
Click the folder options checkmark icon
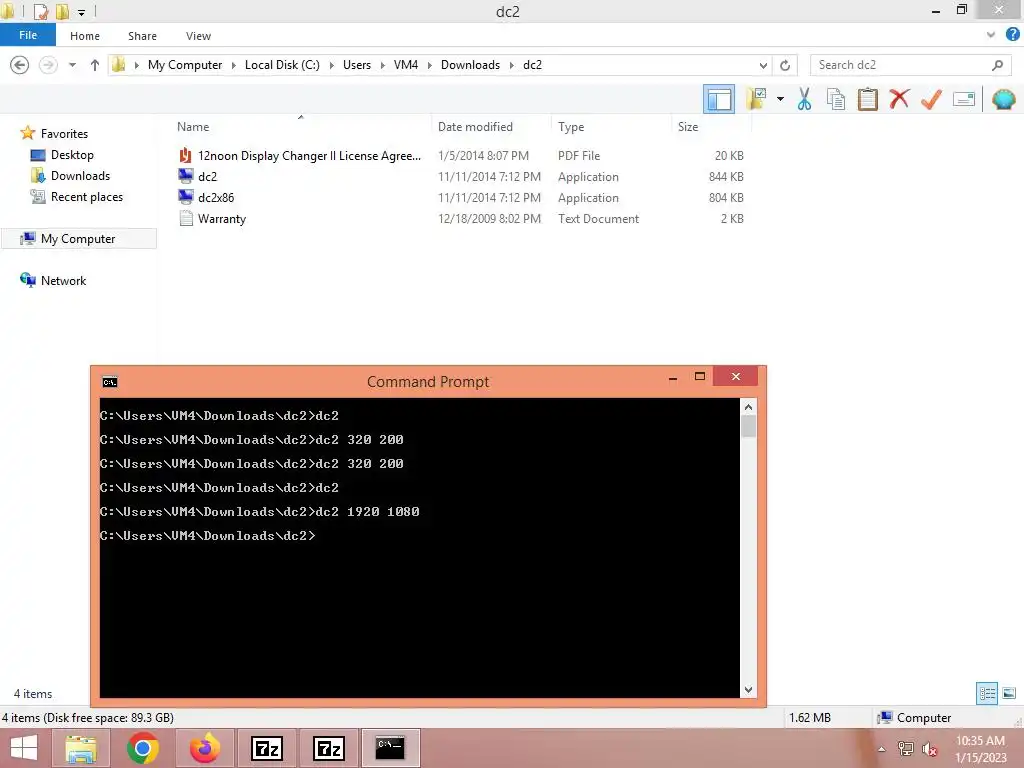[x=756, y=99]
